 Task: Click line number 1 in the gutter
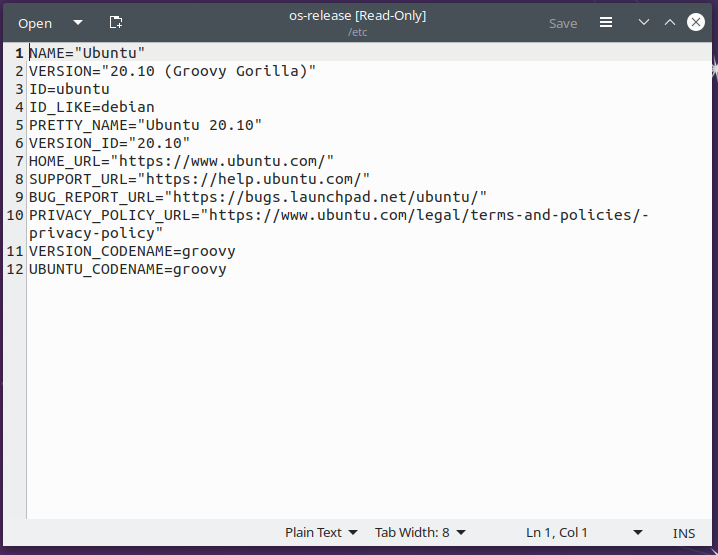[19, 53]
